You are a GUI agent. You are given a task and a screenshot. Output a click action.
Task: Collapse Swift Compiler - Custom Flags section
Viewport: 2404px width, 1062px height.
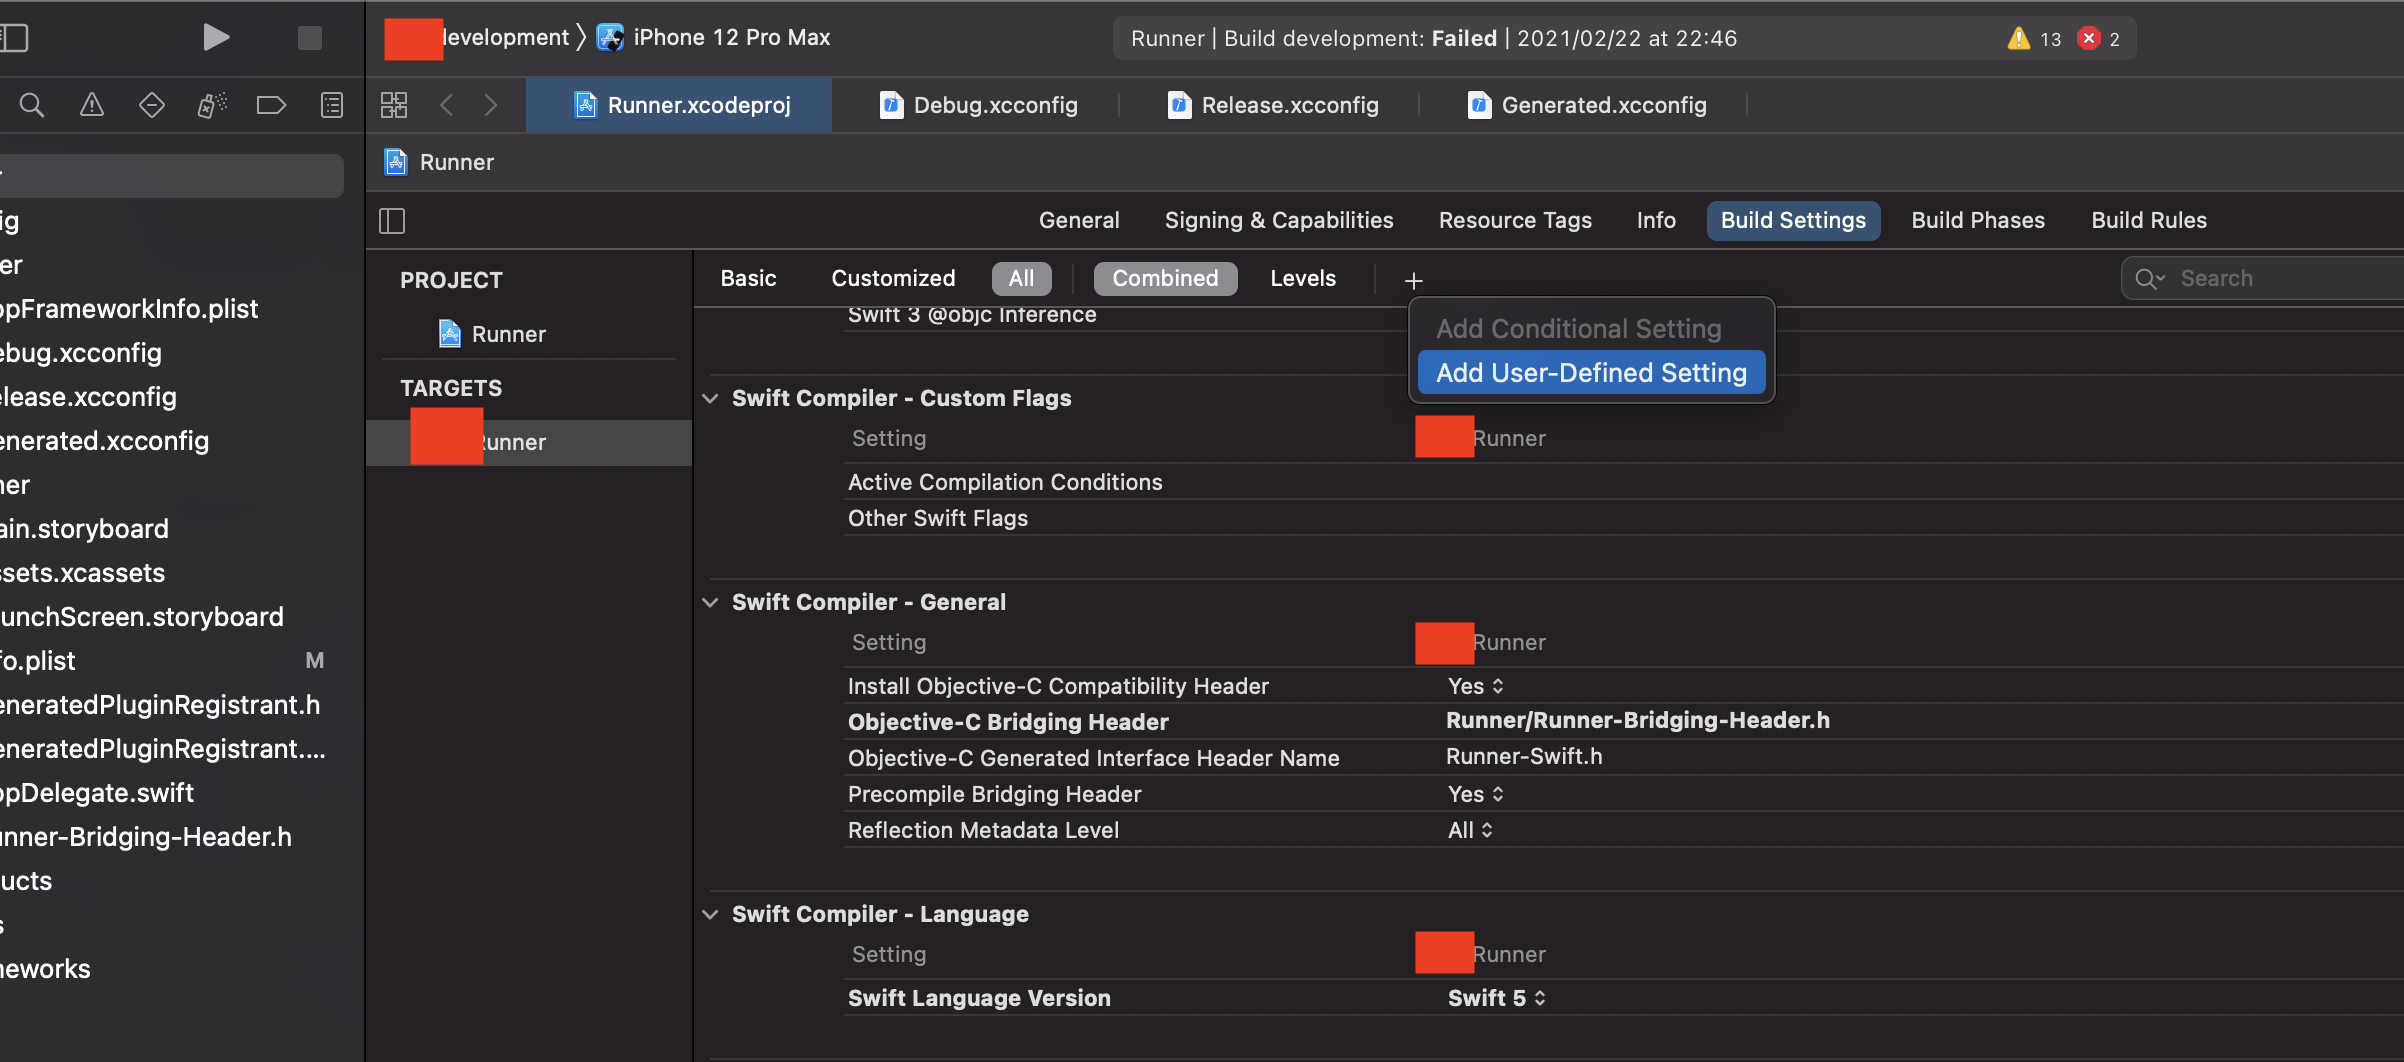(710, 398)
